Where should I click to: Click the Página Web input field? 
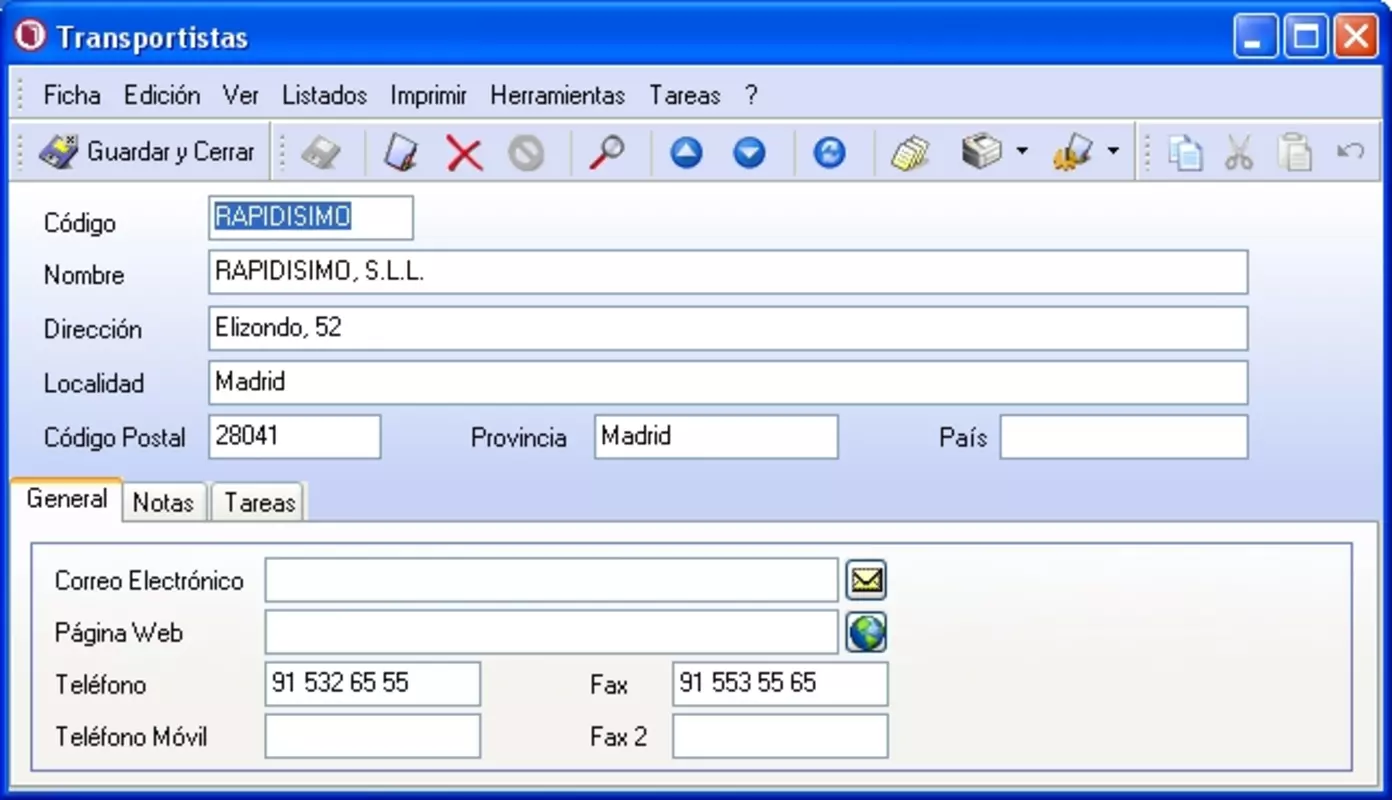551,632
